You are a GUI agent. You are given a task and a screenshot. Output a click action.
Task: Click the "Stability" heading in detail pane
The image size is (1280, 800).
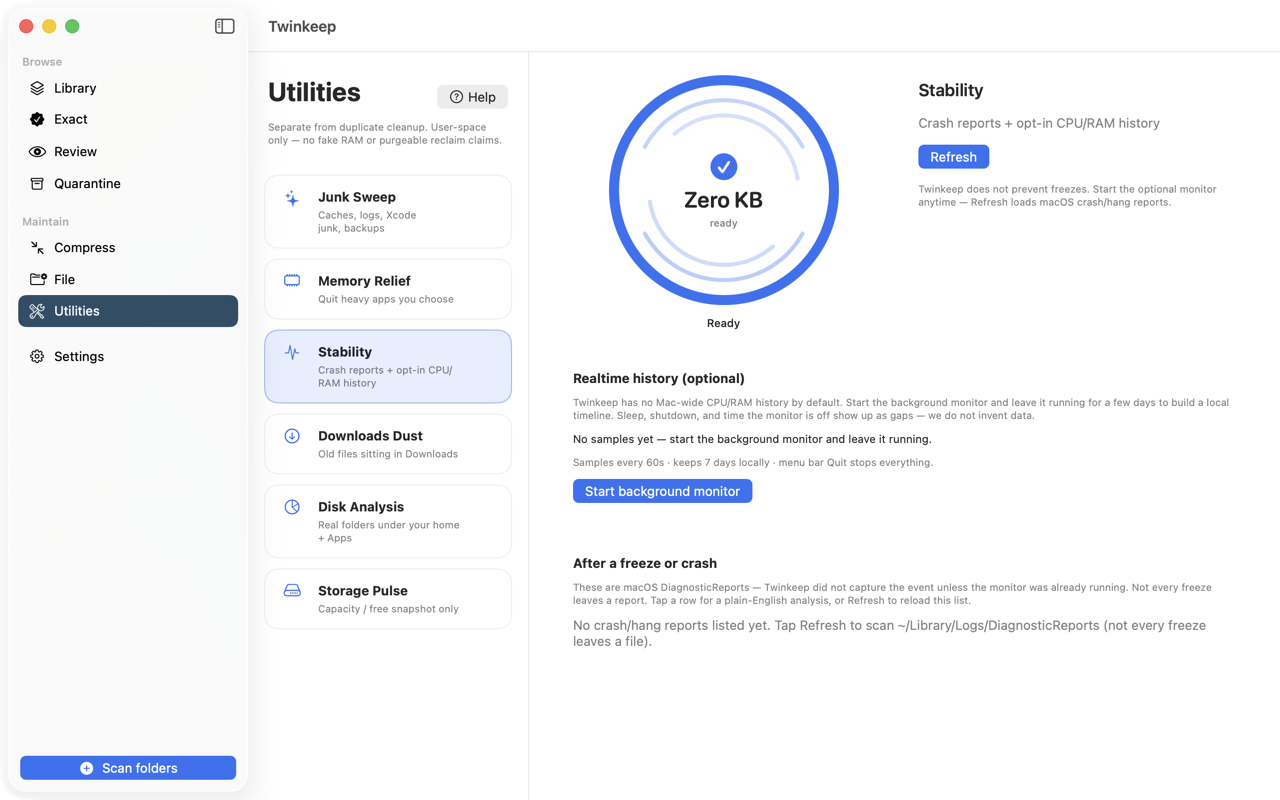tap(951, 90)
